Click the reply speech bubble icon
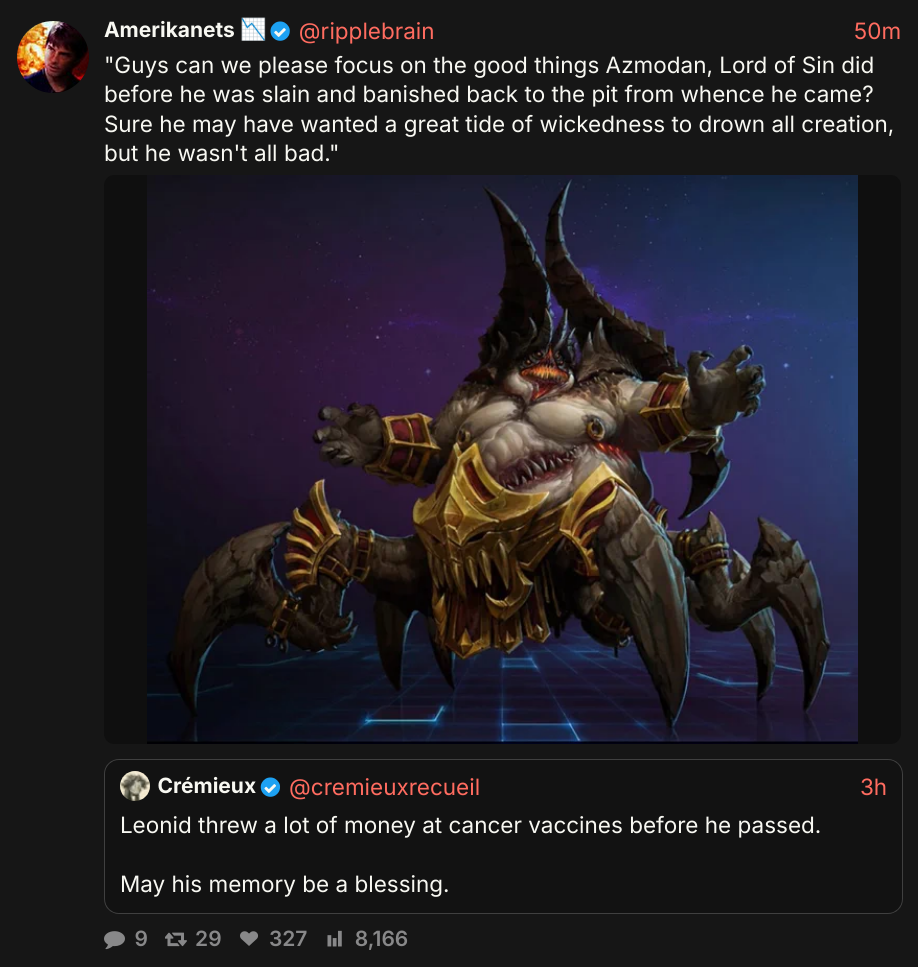Viewport: 918px width, 967px height. pyautogui.click(x=114, y=939)
